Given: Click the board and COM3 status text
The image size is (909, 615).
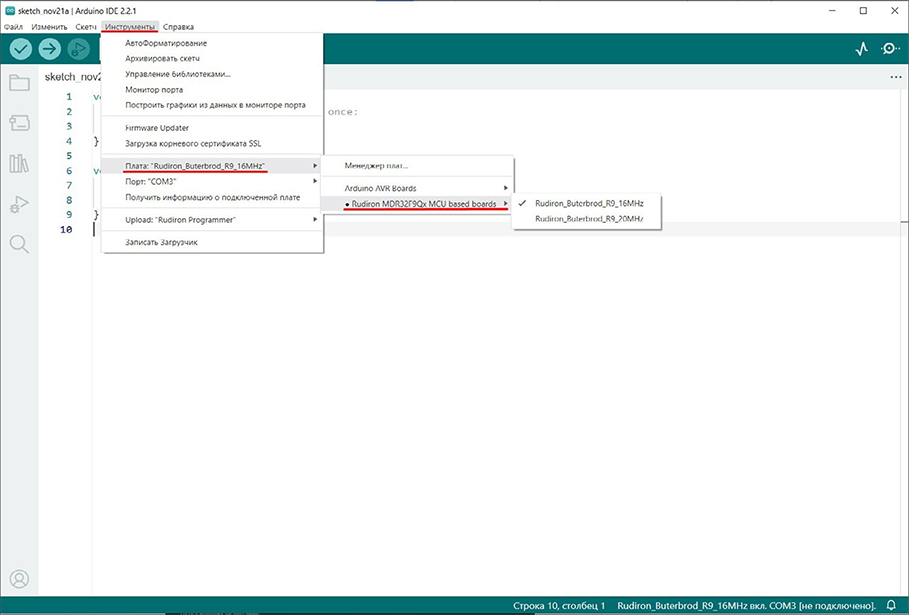Looking at the screenshot, I should [x=746, y=606].
